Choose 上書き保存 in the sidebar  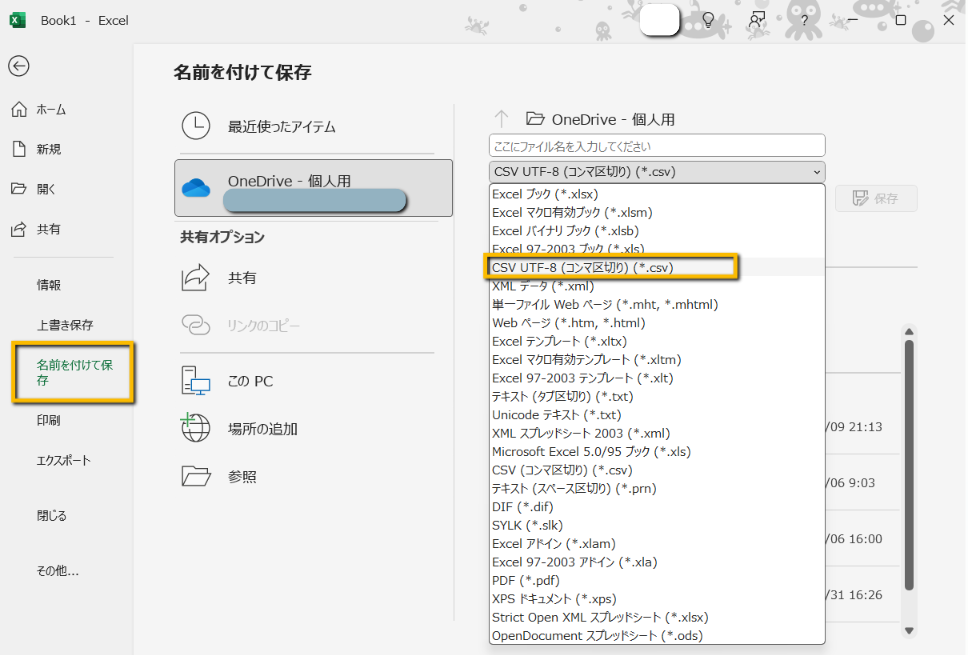click(x=65, y=325)
